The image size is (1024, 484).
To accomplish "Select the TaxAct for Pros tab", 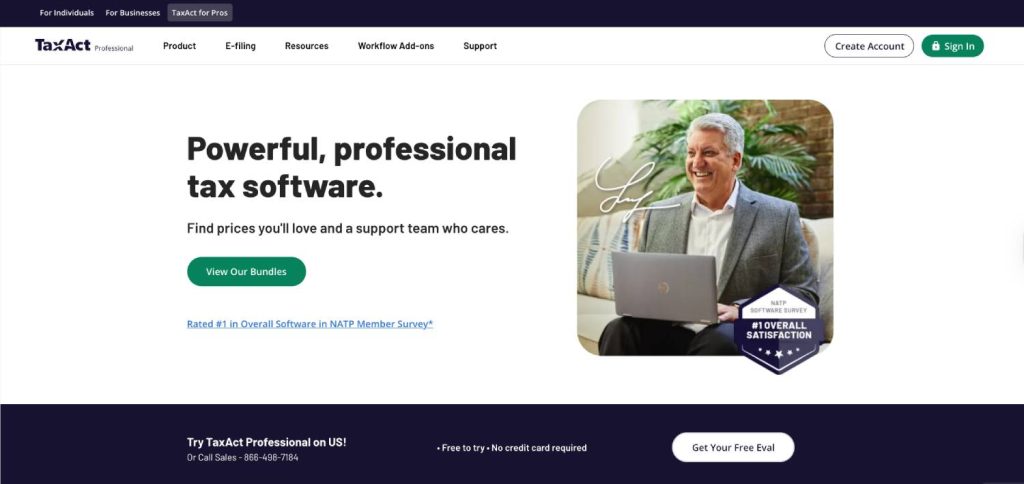I will [200, 12].
